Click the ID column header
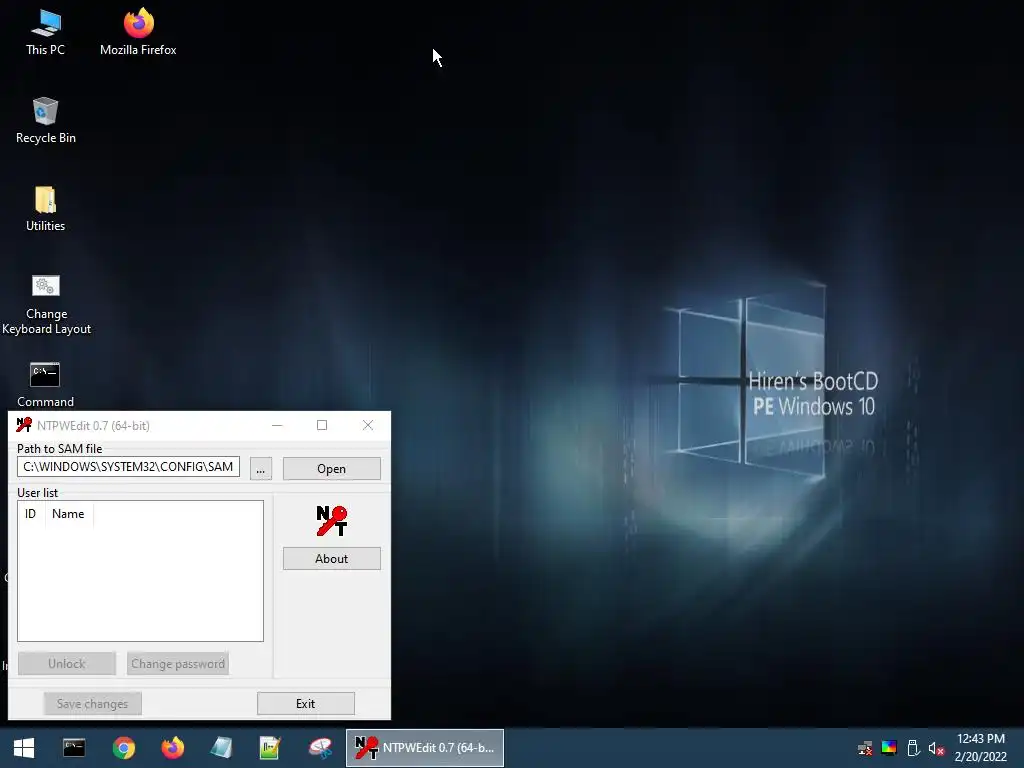 click(31, 514)
